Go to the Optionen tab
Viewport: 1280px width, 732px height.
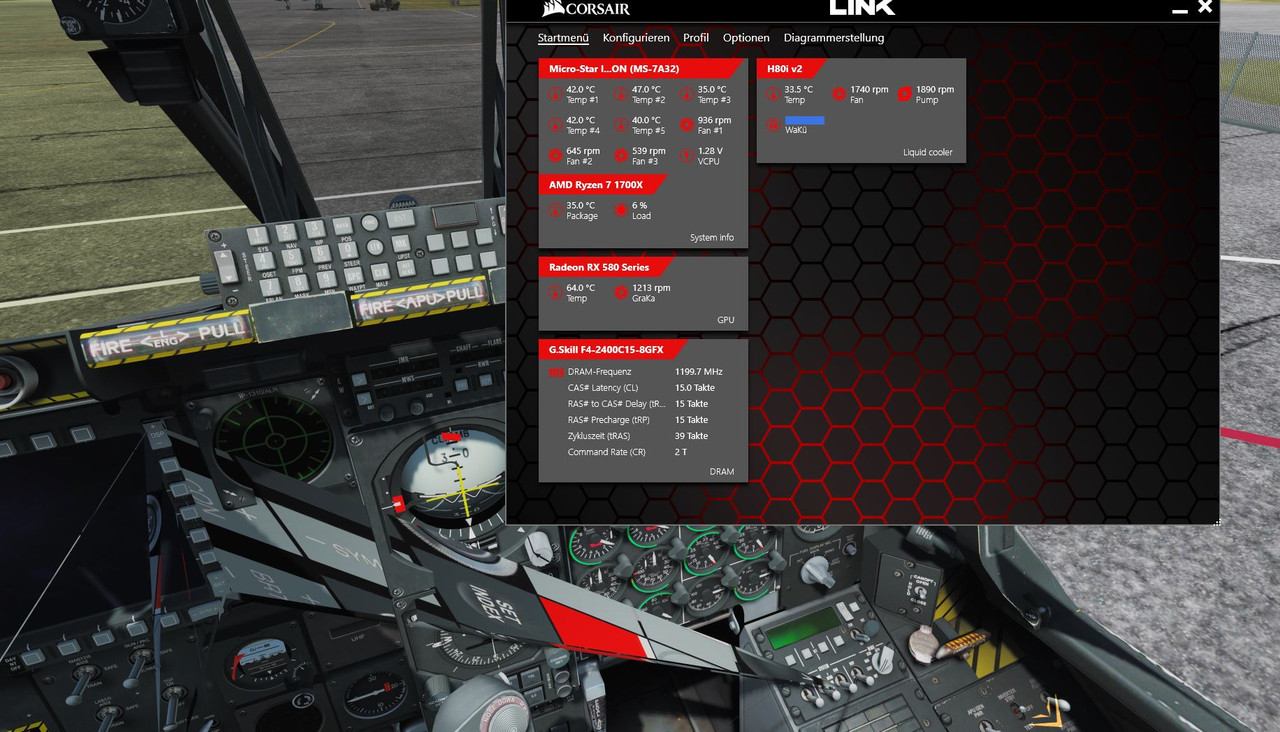746,38
